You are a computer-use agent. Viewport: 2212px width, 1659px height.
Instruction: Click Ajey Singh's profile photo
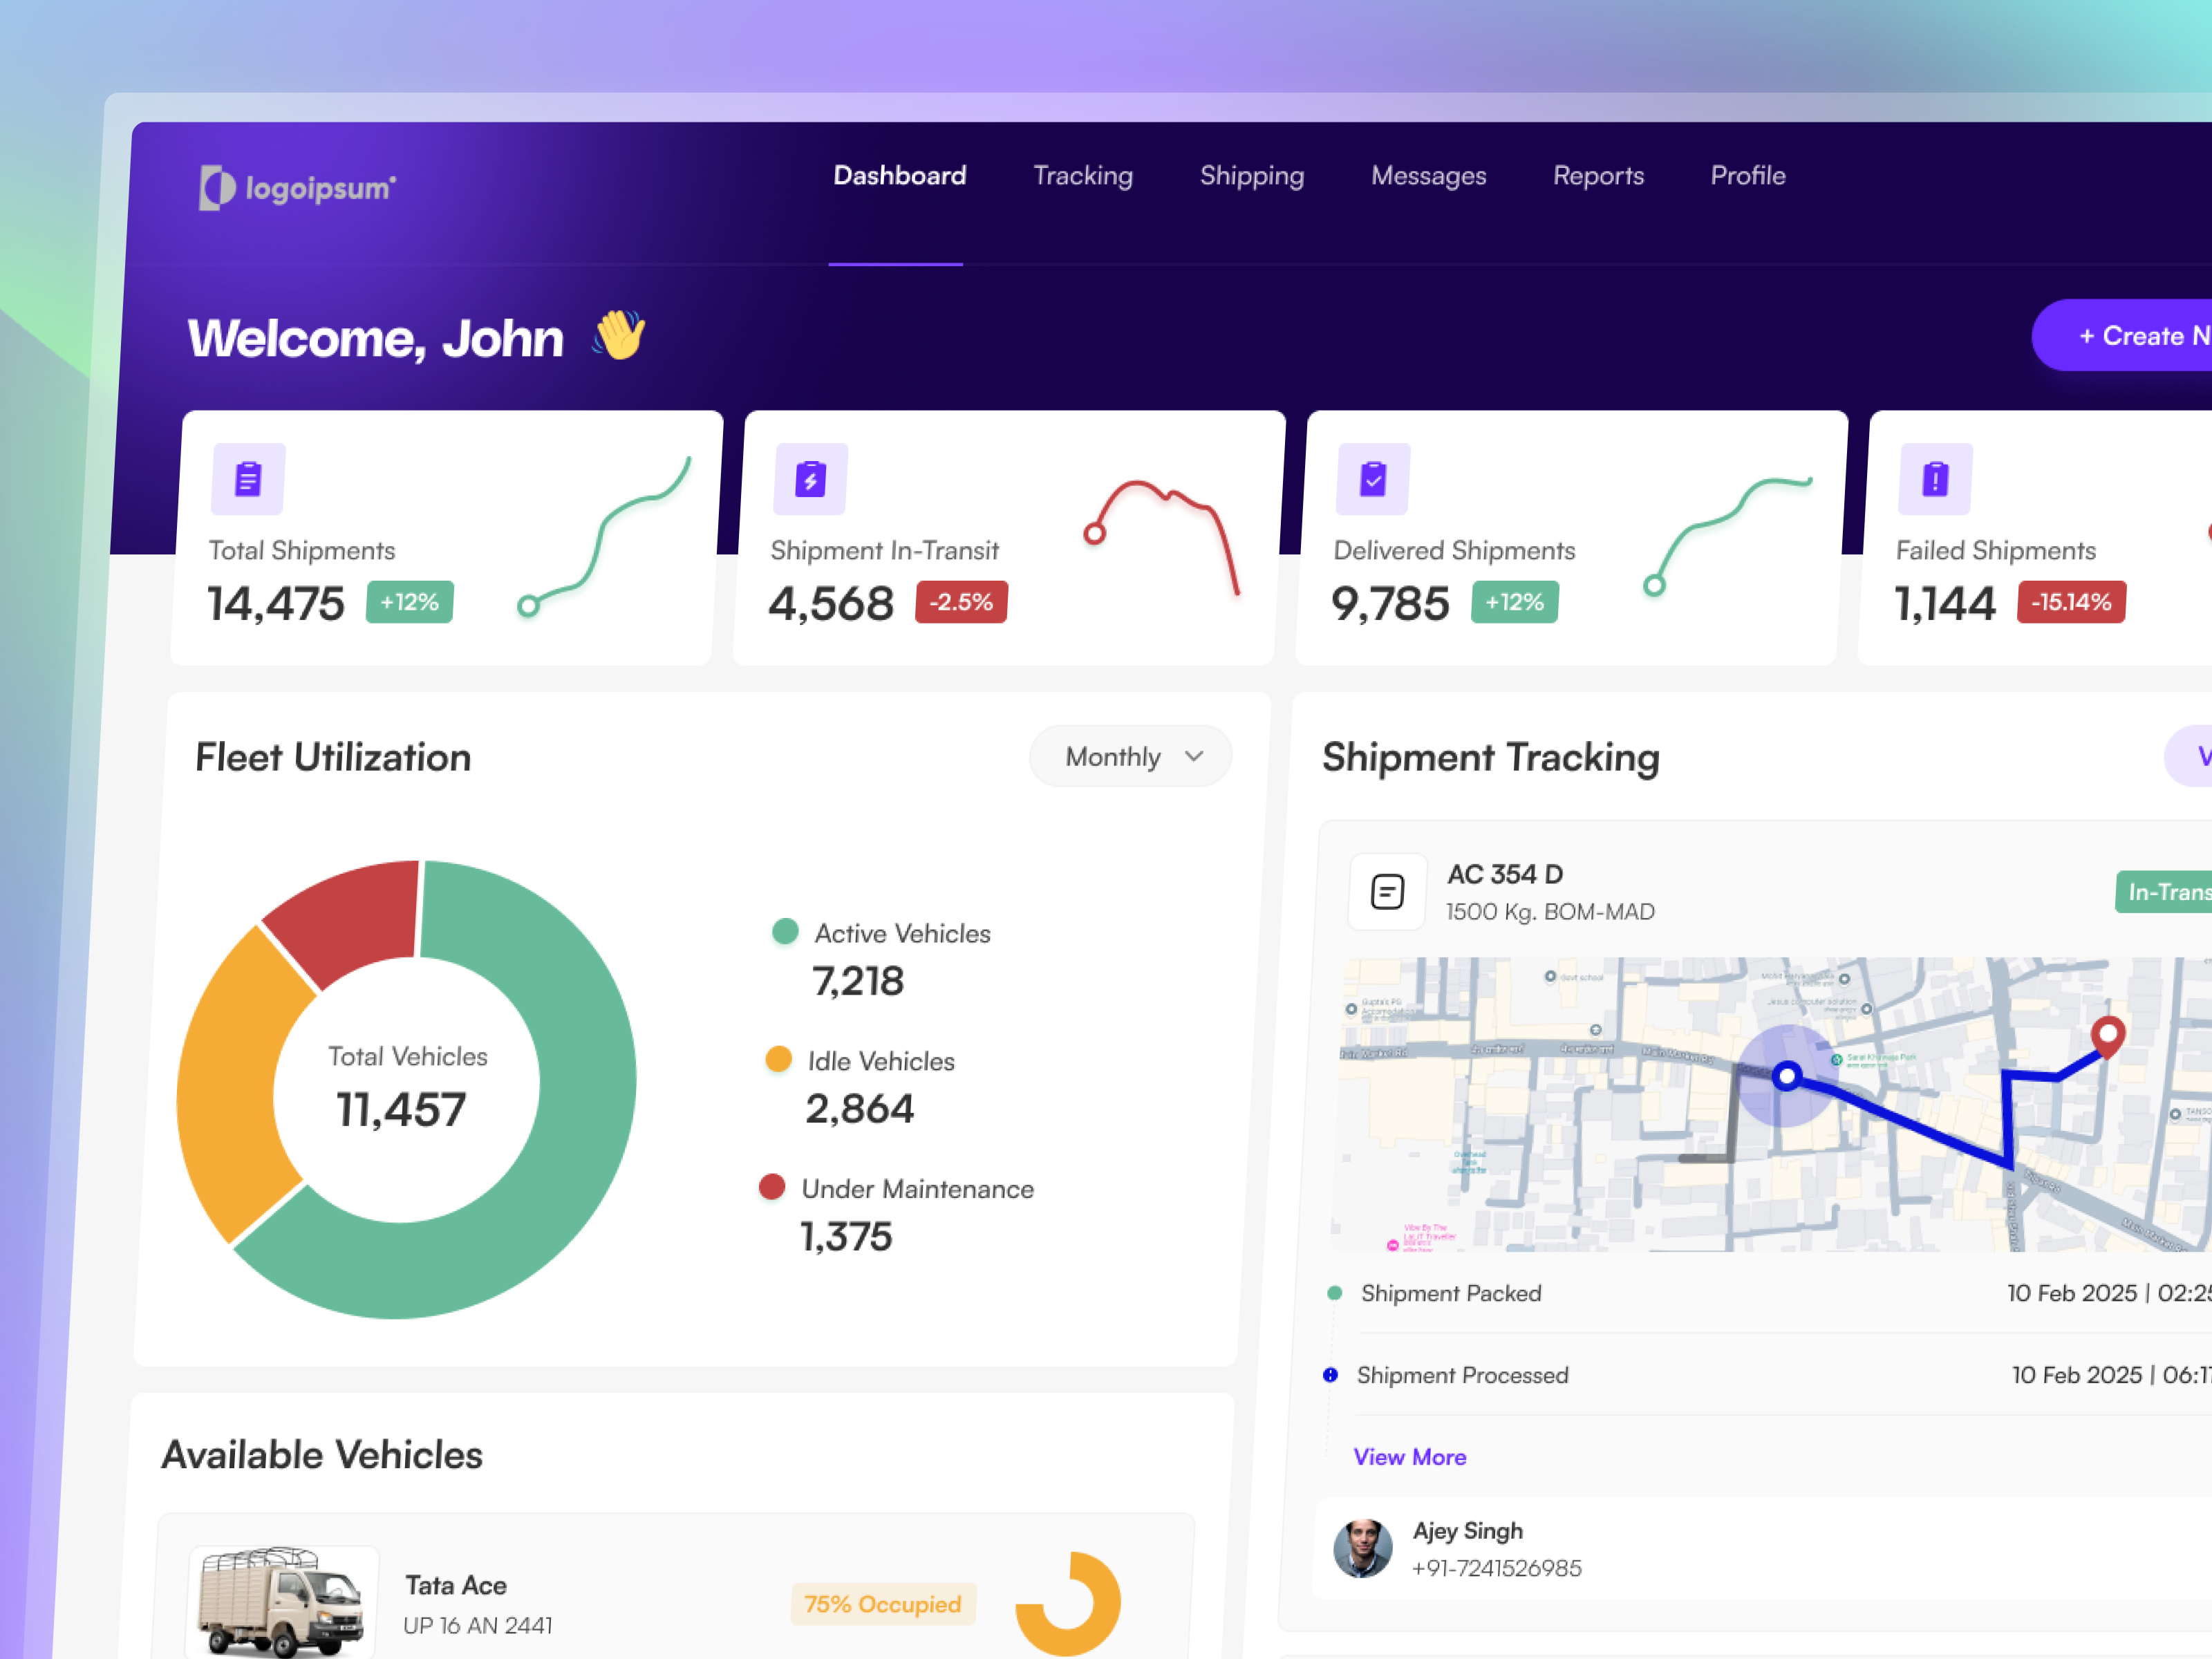[1362, 1548]
